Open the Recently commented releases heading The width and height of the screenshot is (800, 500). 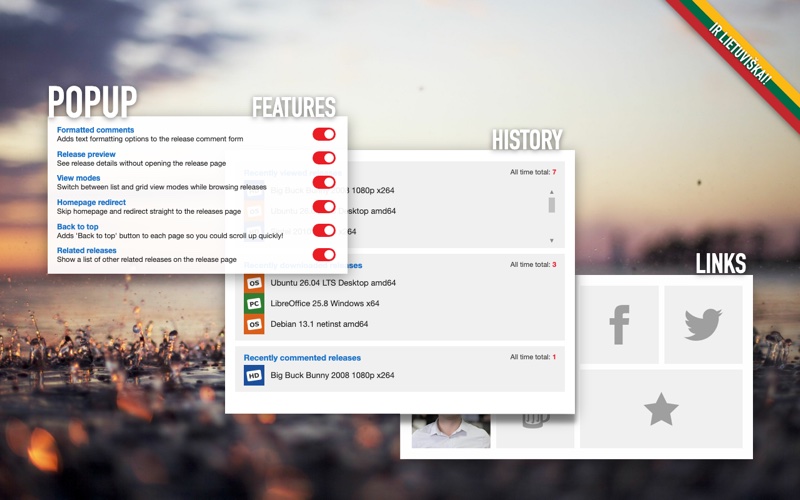[x=302, y=358]
